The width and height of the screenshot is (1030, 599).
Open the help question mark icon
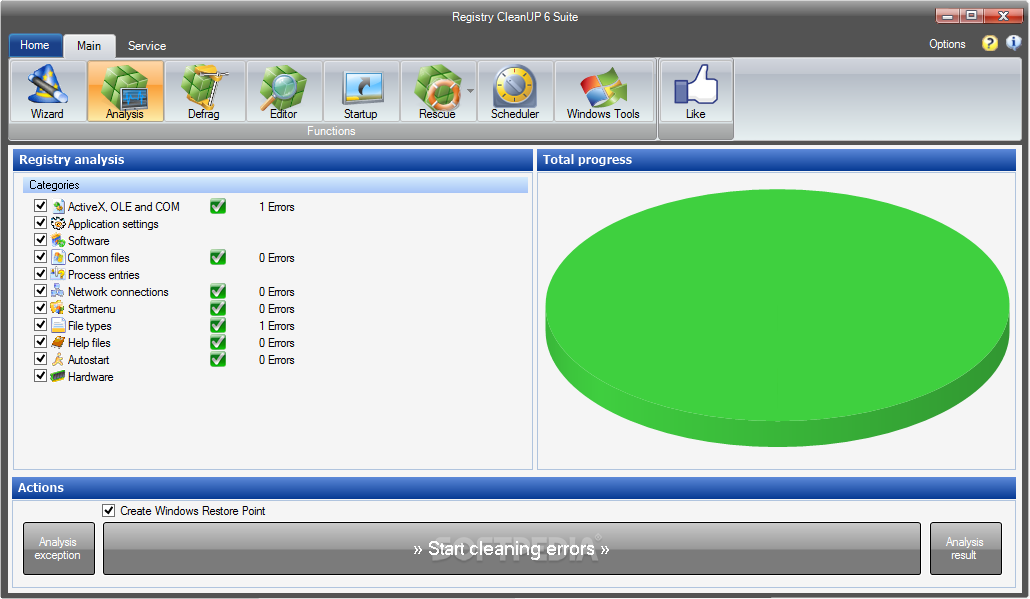pos(989,43)
